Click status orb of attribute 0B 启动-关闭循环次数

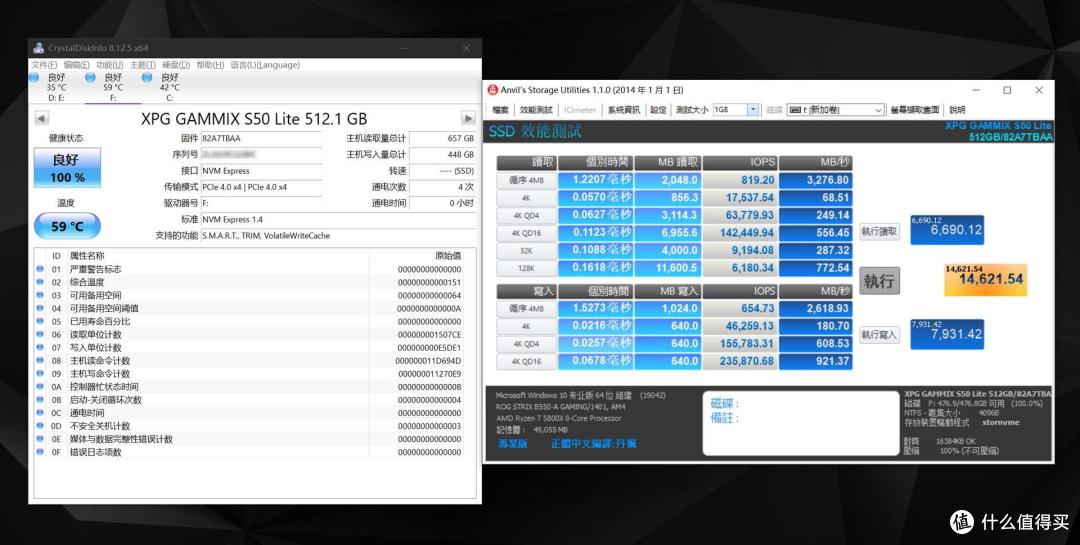[x=40, y=400]
